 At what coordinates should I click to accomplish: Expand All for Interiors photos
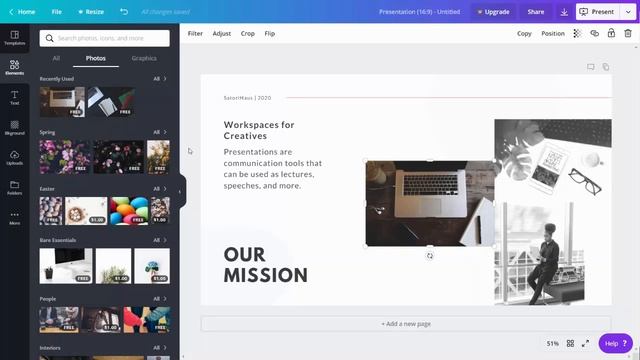click(x=160, y=348)
